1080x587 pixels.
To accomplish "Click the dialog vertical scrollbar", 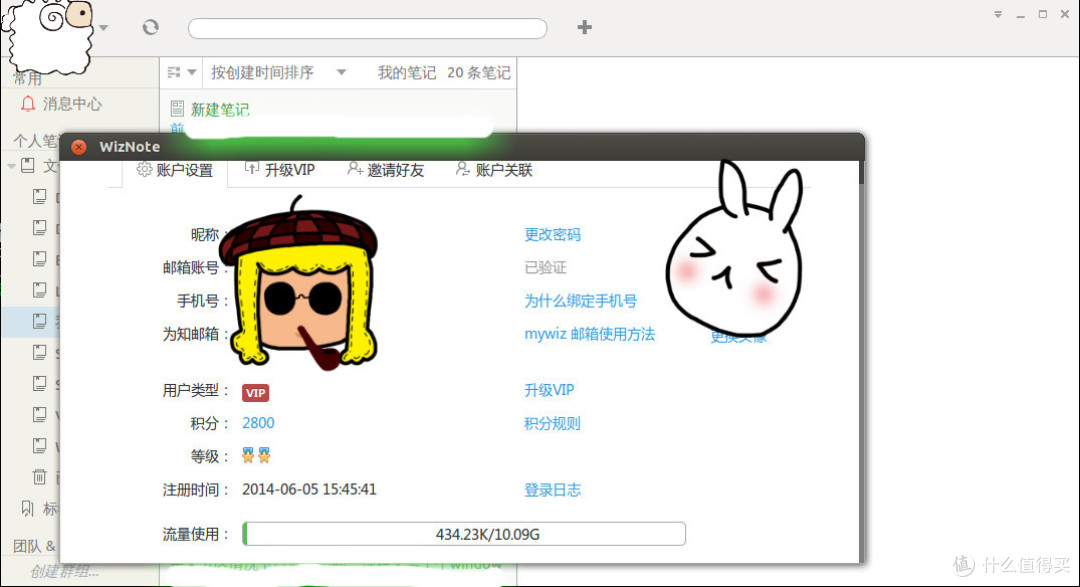I will tap(861, 172).
